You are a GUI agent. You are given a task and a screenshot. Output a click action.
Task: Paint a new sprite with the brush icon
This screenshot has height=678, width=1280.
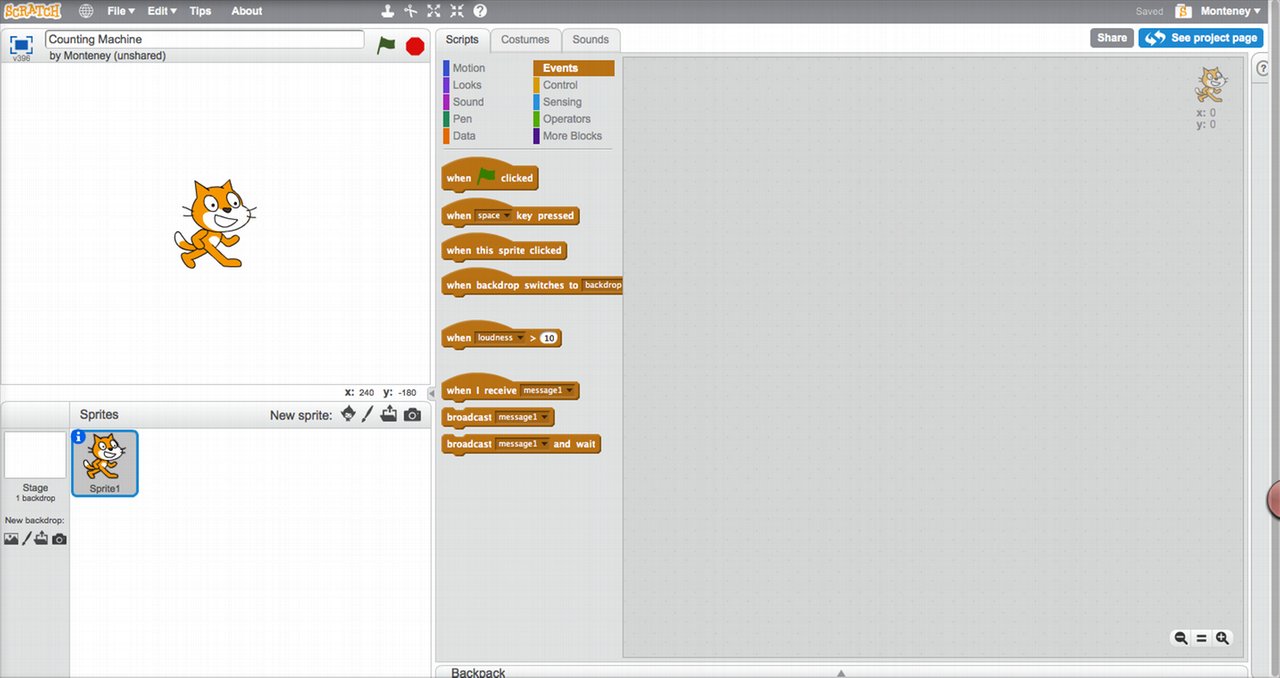[x=367, y=413]
